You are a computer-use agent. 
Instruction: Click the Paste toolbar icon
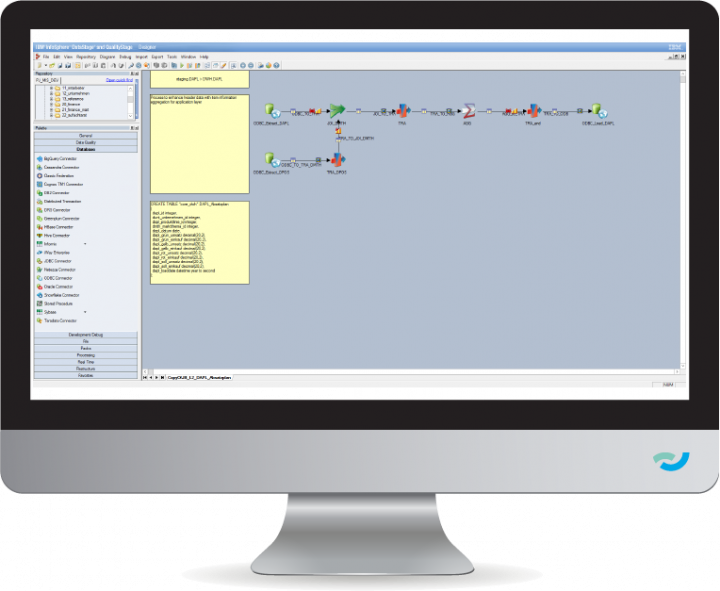point(103,66)
